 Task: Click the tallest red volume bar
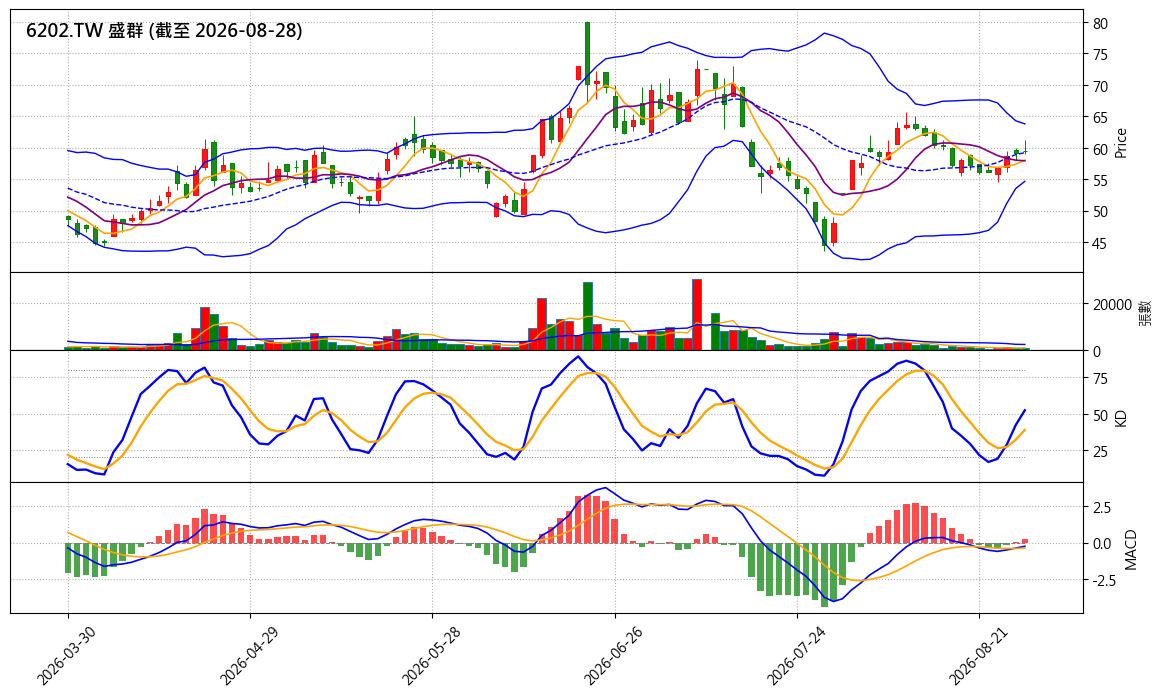(696, 315)
